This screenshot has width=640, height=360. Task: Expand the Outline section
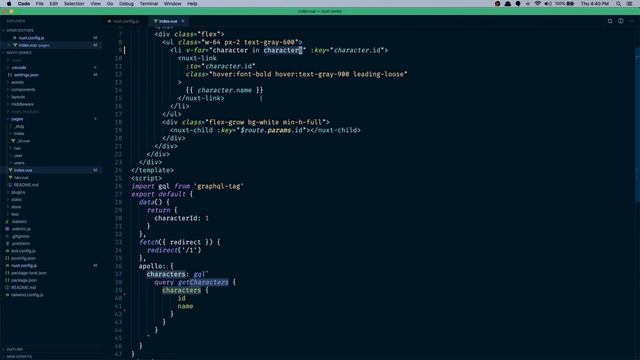coord(15,350)
